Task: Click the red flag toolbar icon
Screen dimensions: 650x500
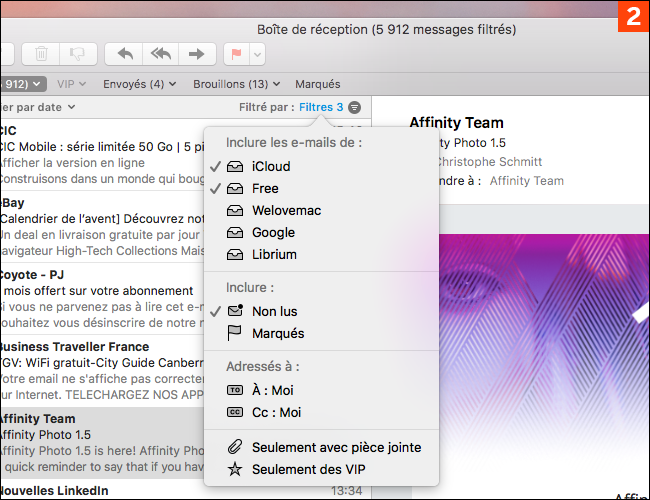Action: point(236,54)
